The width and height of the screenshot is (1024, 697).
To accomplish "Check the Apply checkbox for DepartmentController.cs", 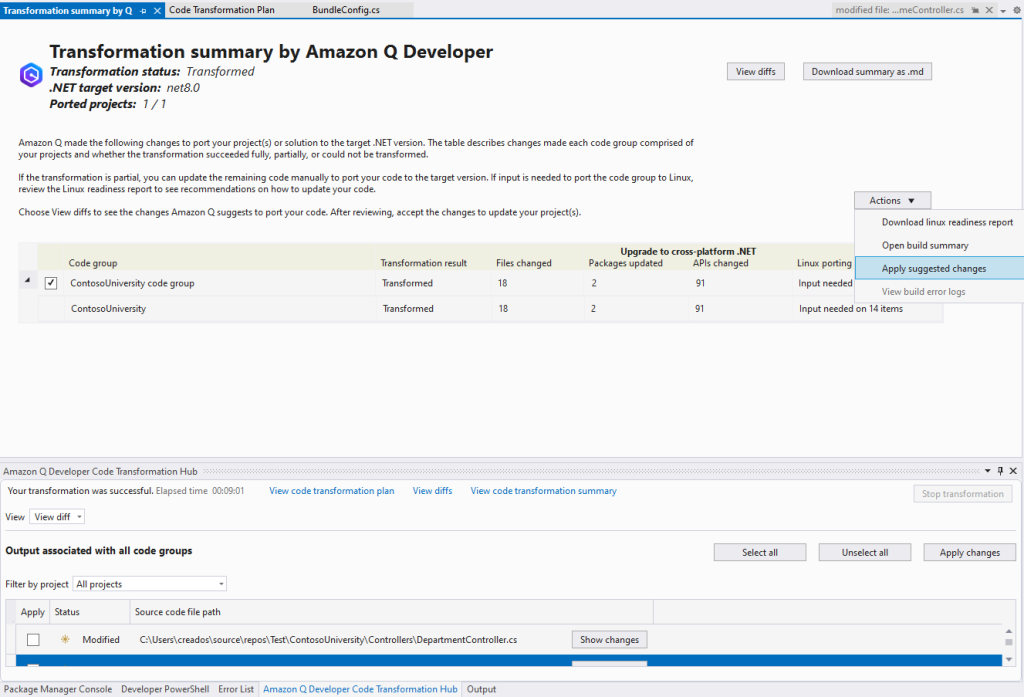I will 34,639.
